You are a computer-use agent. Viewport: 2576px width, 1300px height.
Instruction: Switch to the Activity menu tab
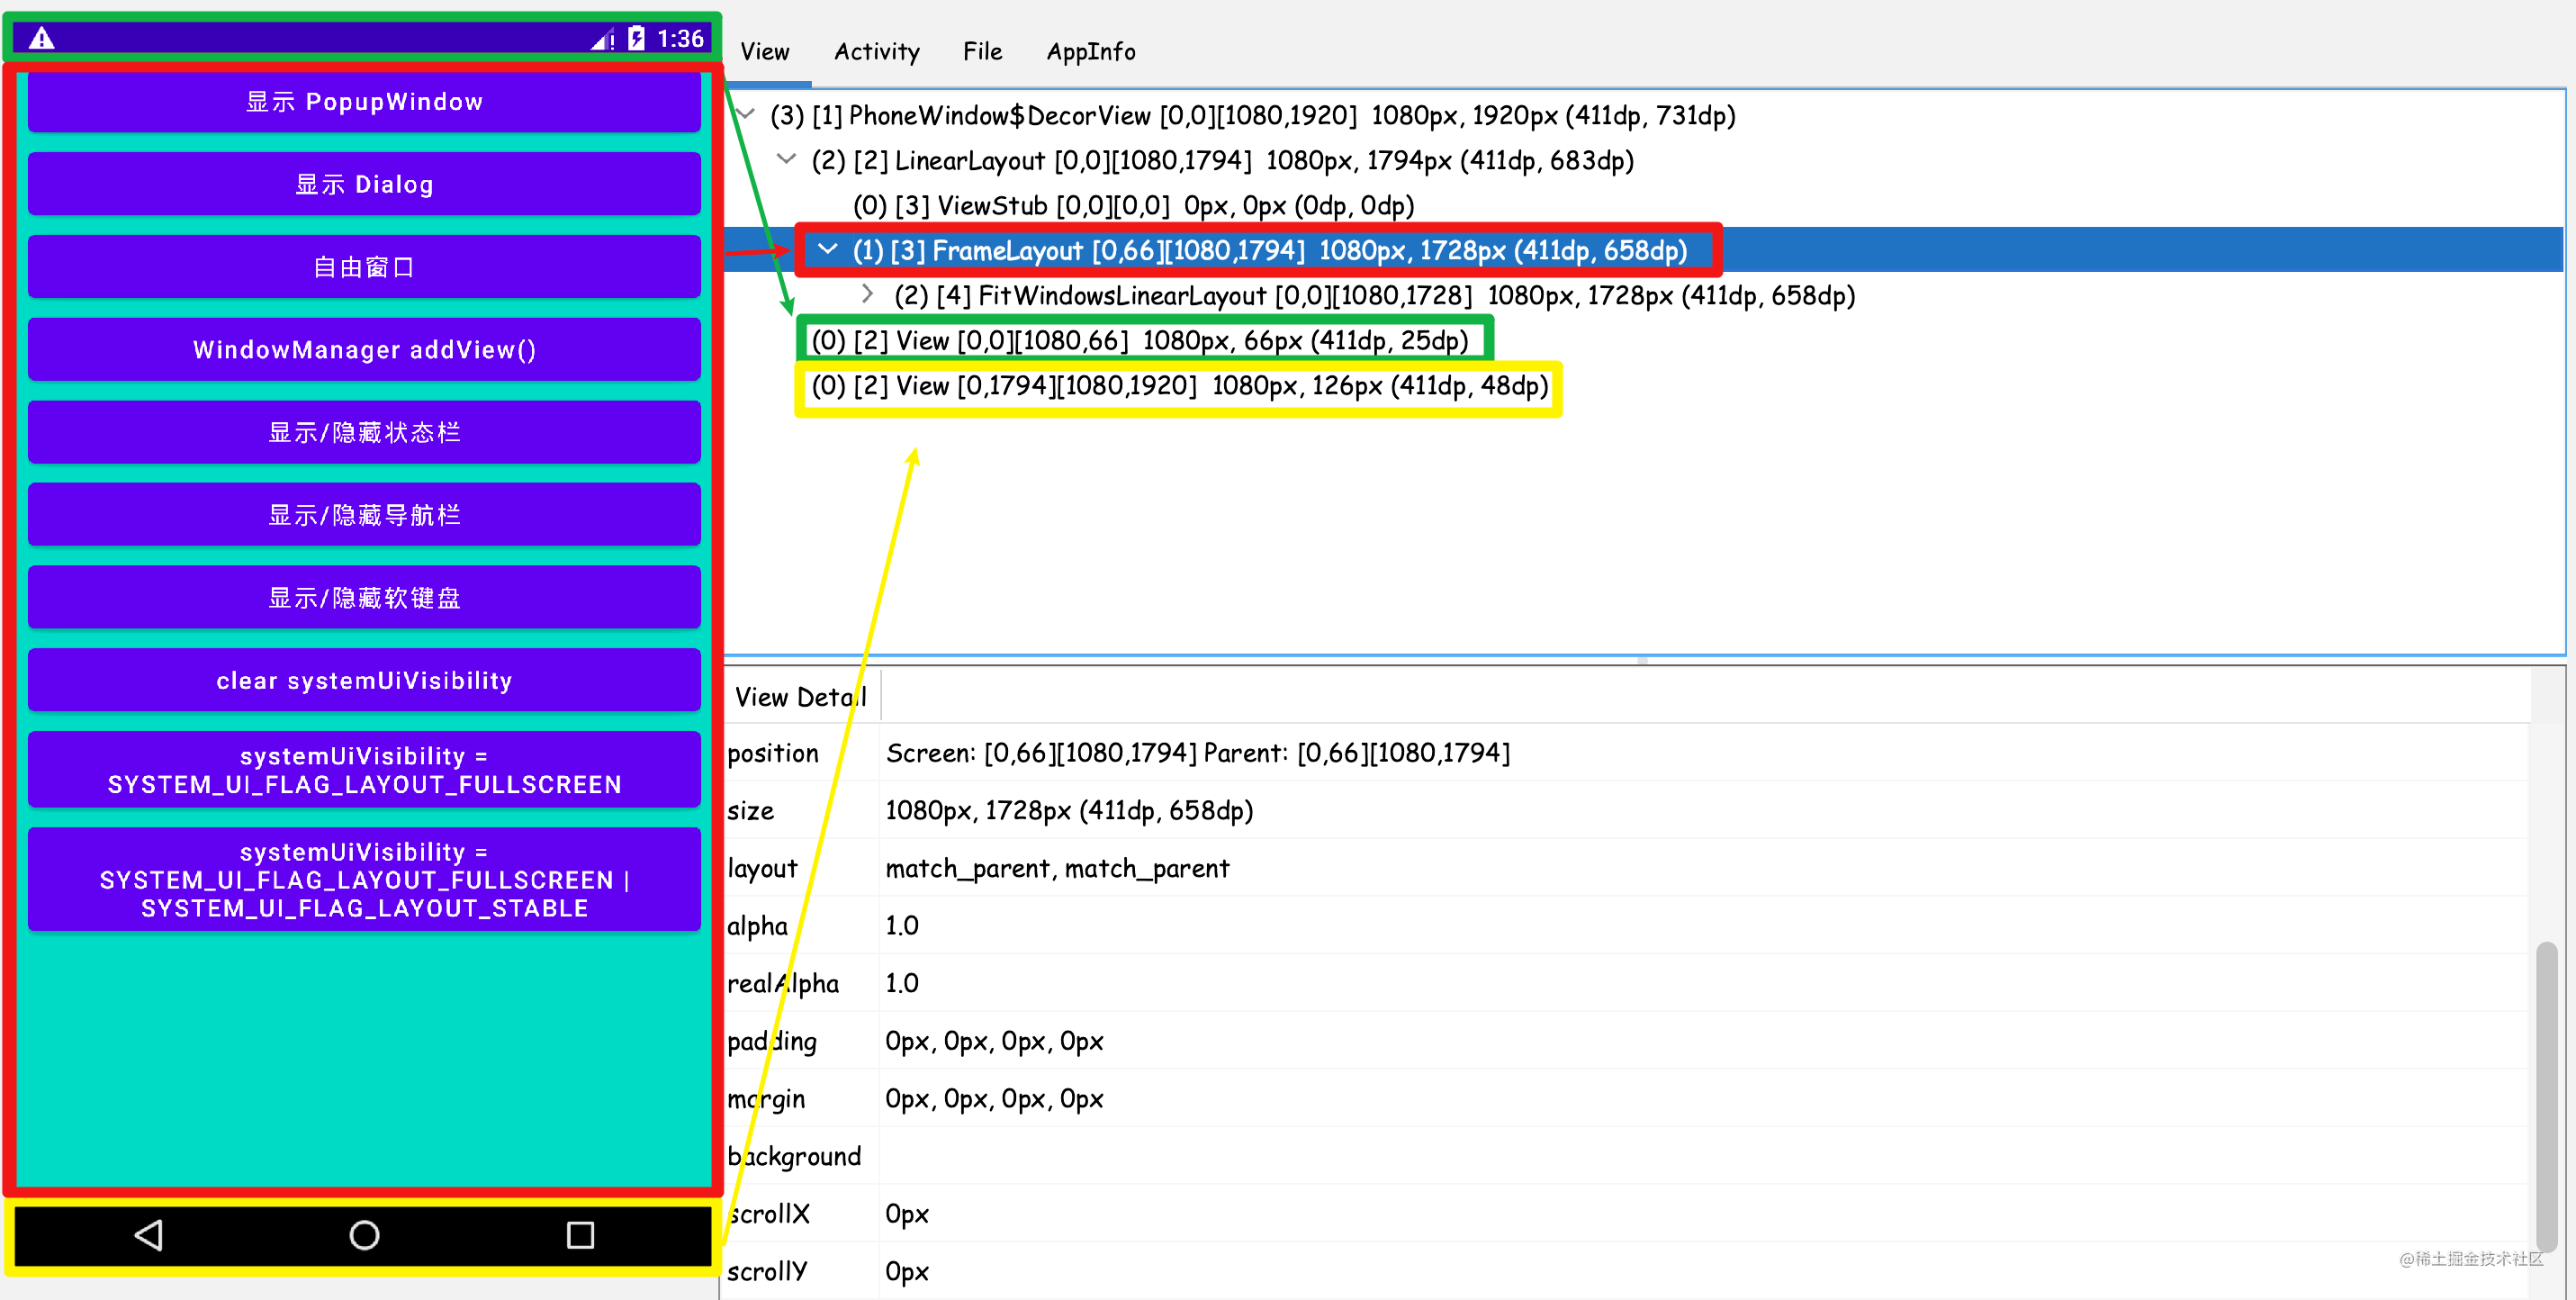pyautogui.click(x=876, y=51)
